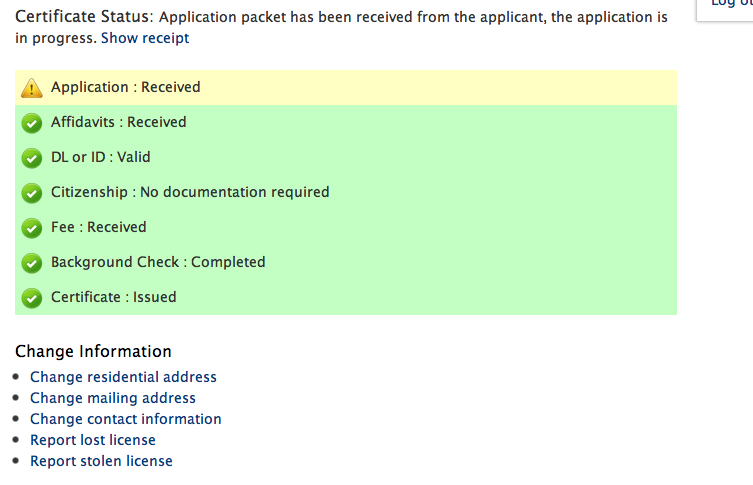753x485 pixels.
Task: Choose Report stolen license
Action: pyautogui.click(x=101, y=461)
